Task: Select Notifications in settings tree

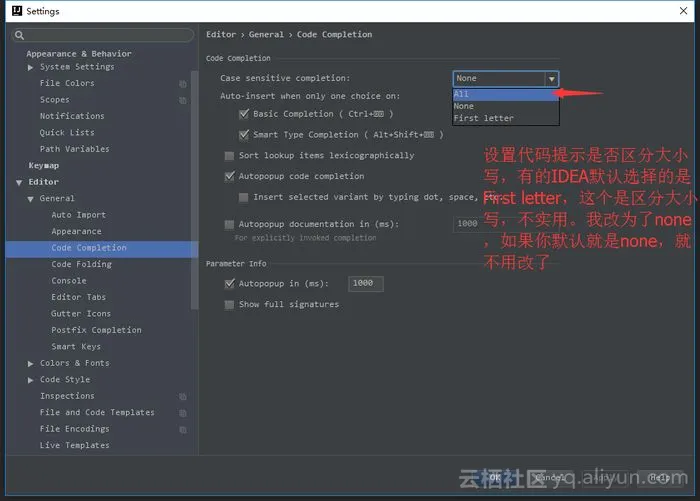Action: [x=72, y=116]
